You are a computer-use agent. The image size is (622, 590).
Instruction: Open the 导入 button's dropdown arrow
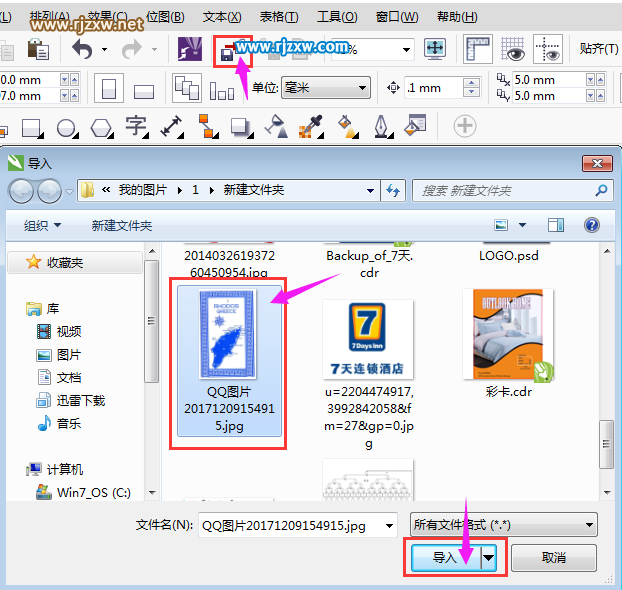[488, 557]
